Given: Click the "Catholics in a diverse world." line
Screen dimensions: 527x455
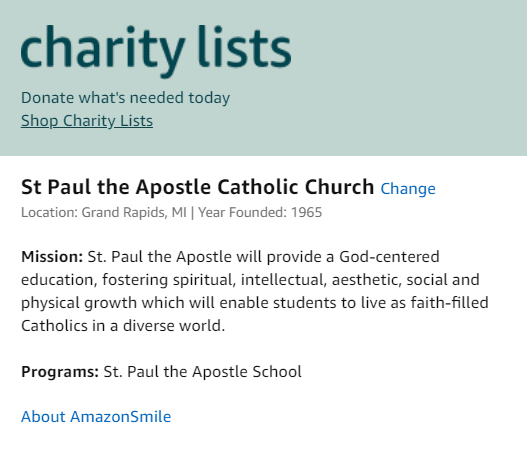Looking at the screenshot, I should pos(123,326).
